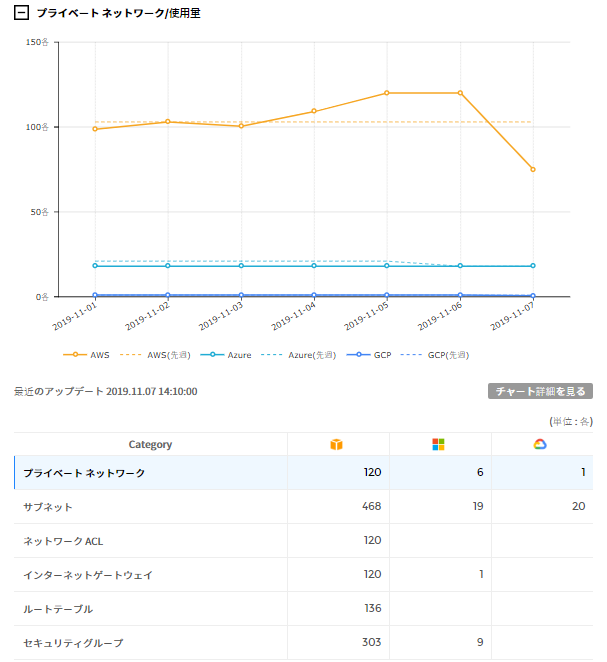Toggle the Azure(先週) legend entry
The width and height of the screenshot is (607, 662).
tap(295, 355)
